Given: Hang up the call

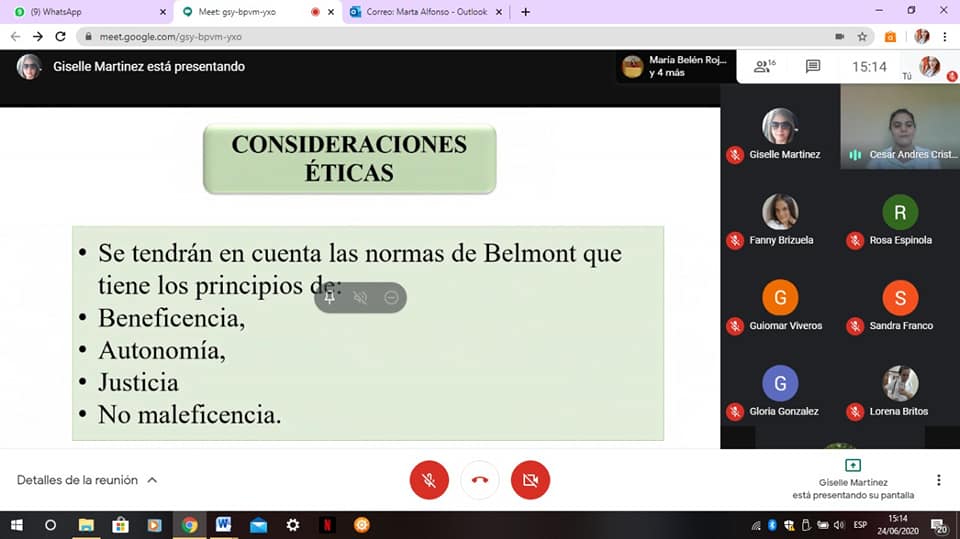Looking at the screenshot, I should tap(480, 480).
